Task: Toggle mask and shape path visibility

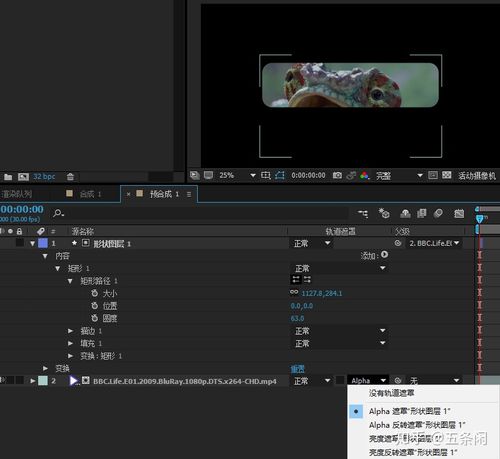Action: point(280,175)
